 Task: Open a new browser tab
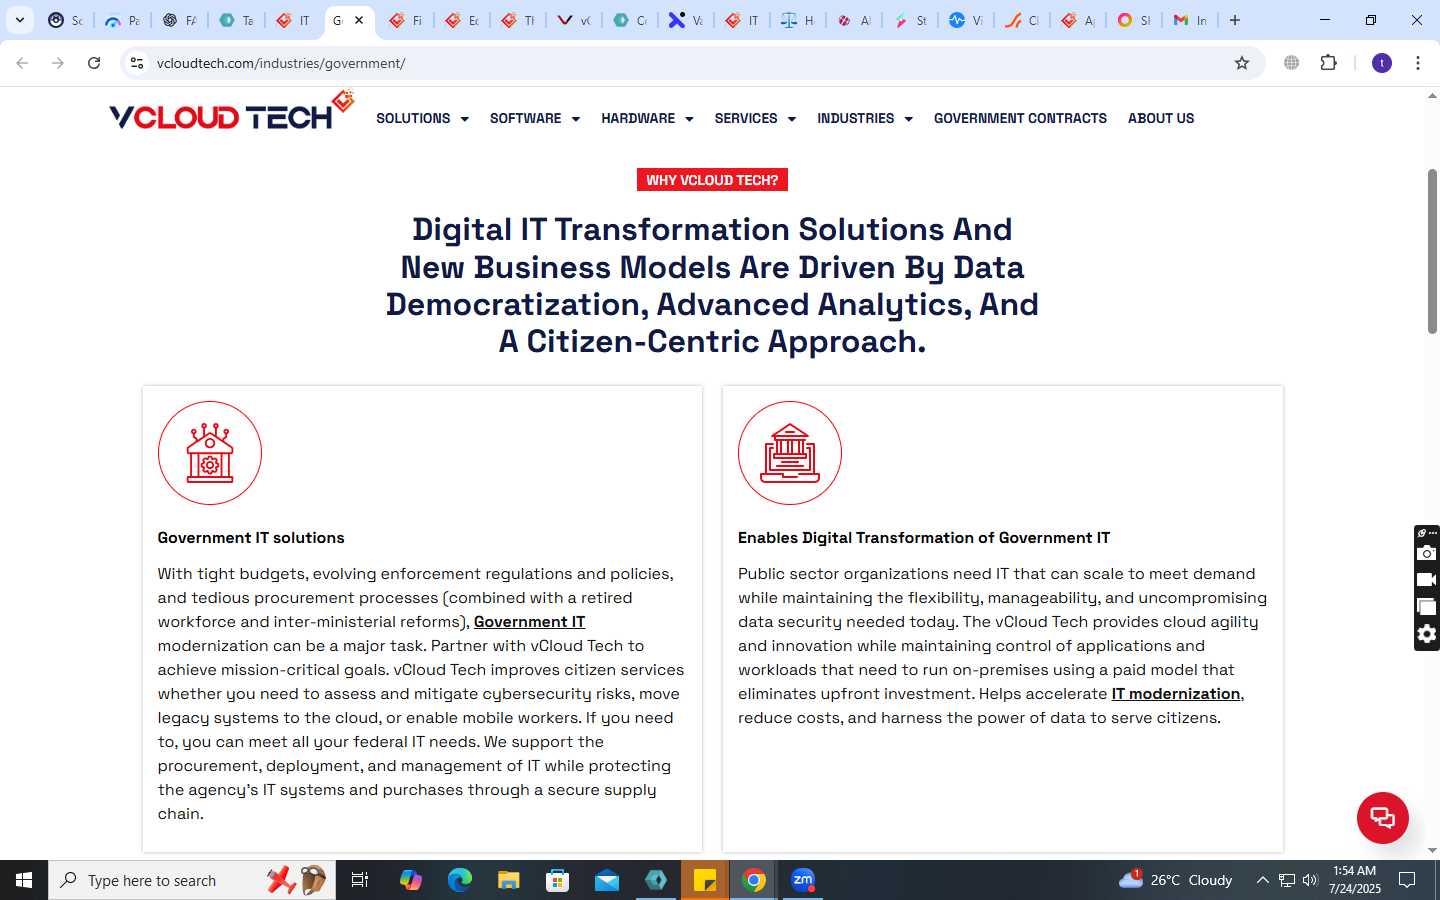click(1235, 20)
